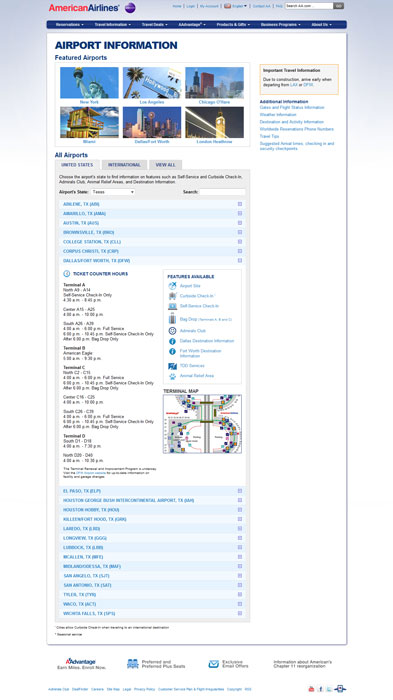Expand the Abilene, TX (ABI) row
The width and height of the screenshot is (393, 700).
point(152,204)
